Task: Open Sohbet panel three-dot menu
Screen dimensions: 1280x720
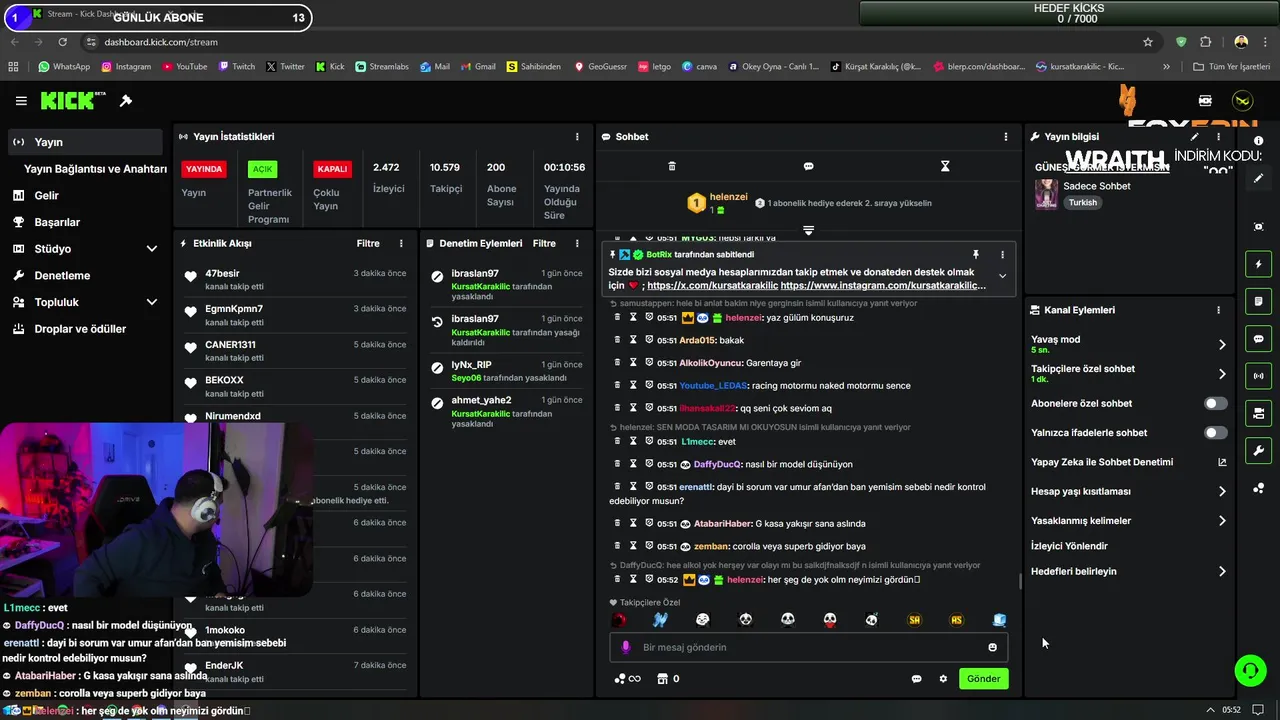Action: pyautogui.click(x=1006, y=137)
